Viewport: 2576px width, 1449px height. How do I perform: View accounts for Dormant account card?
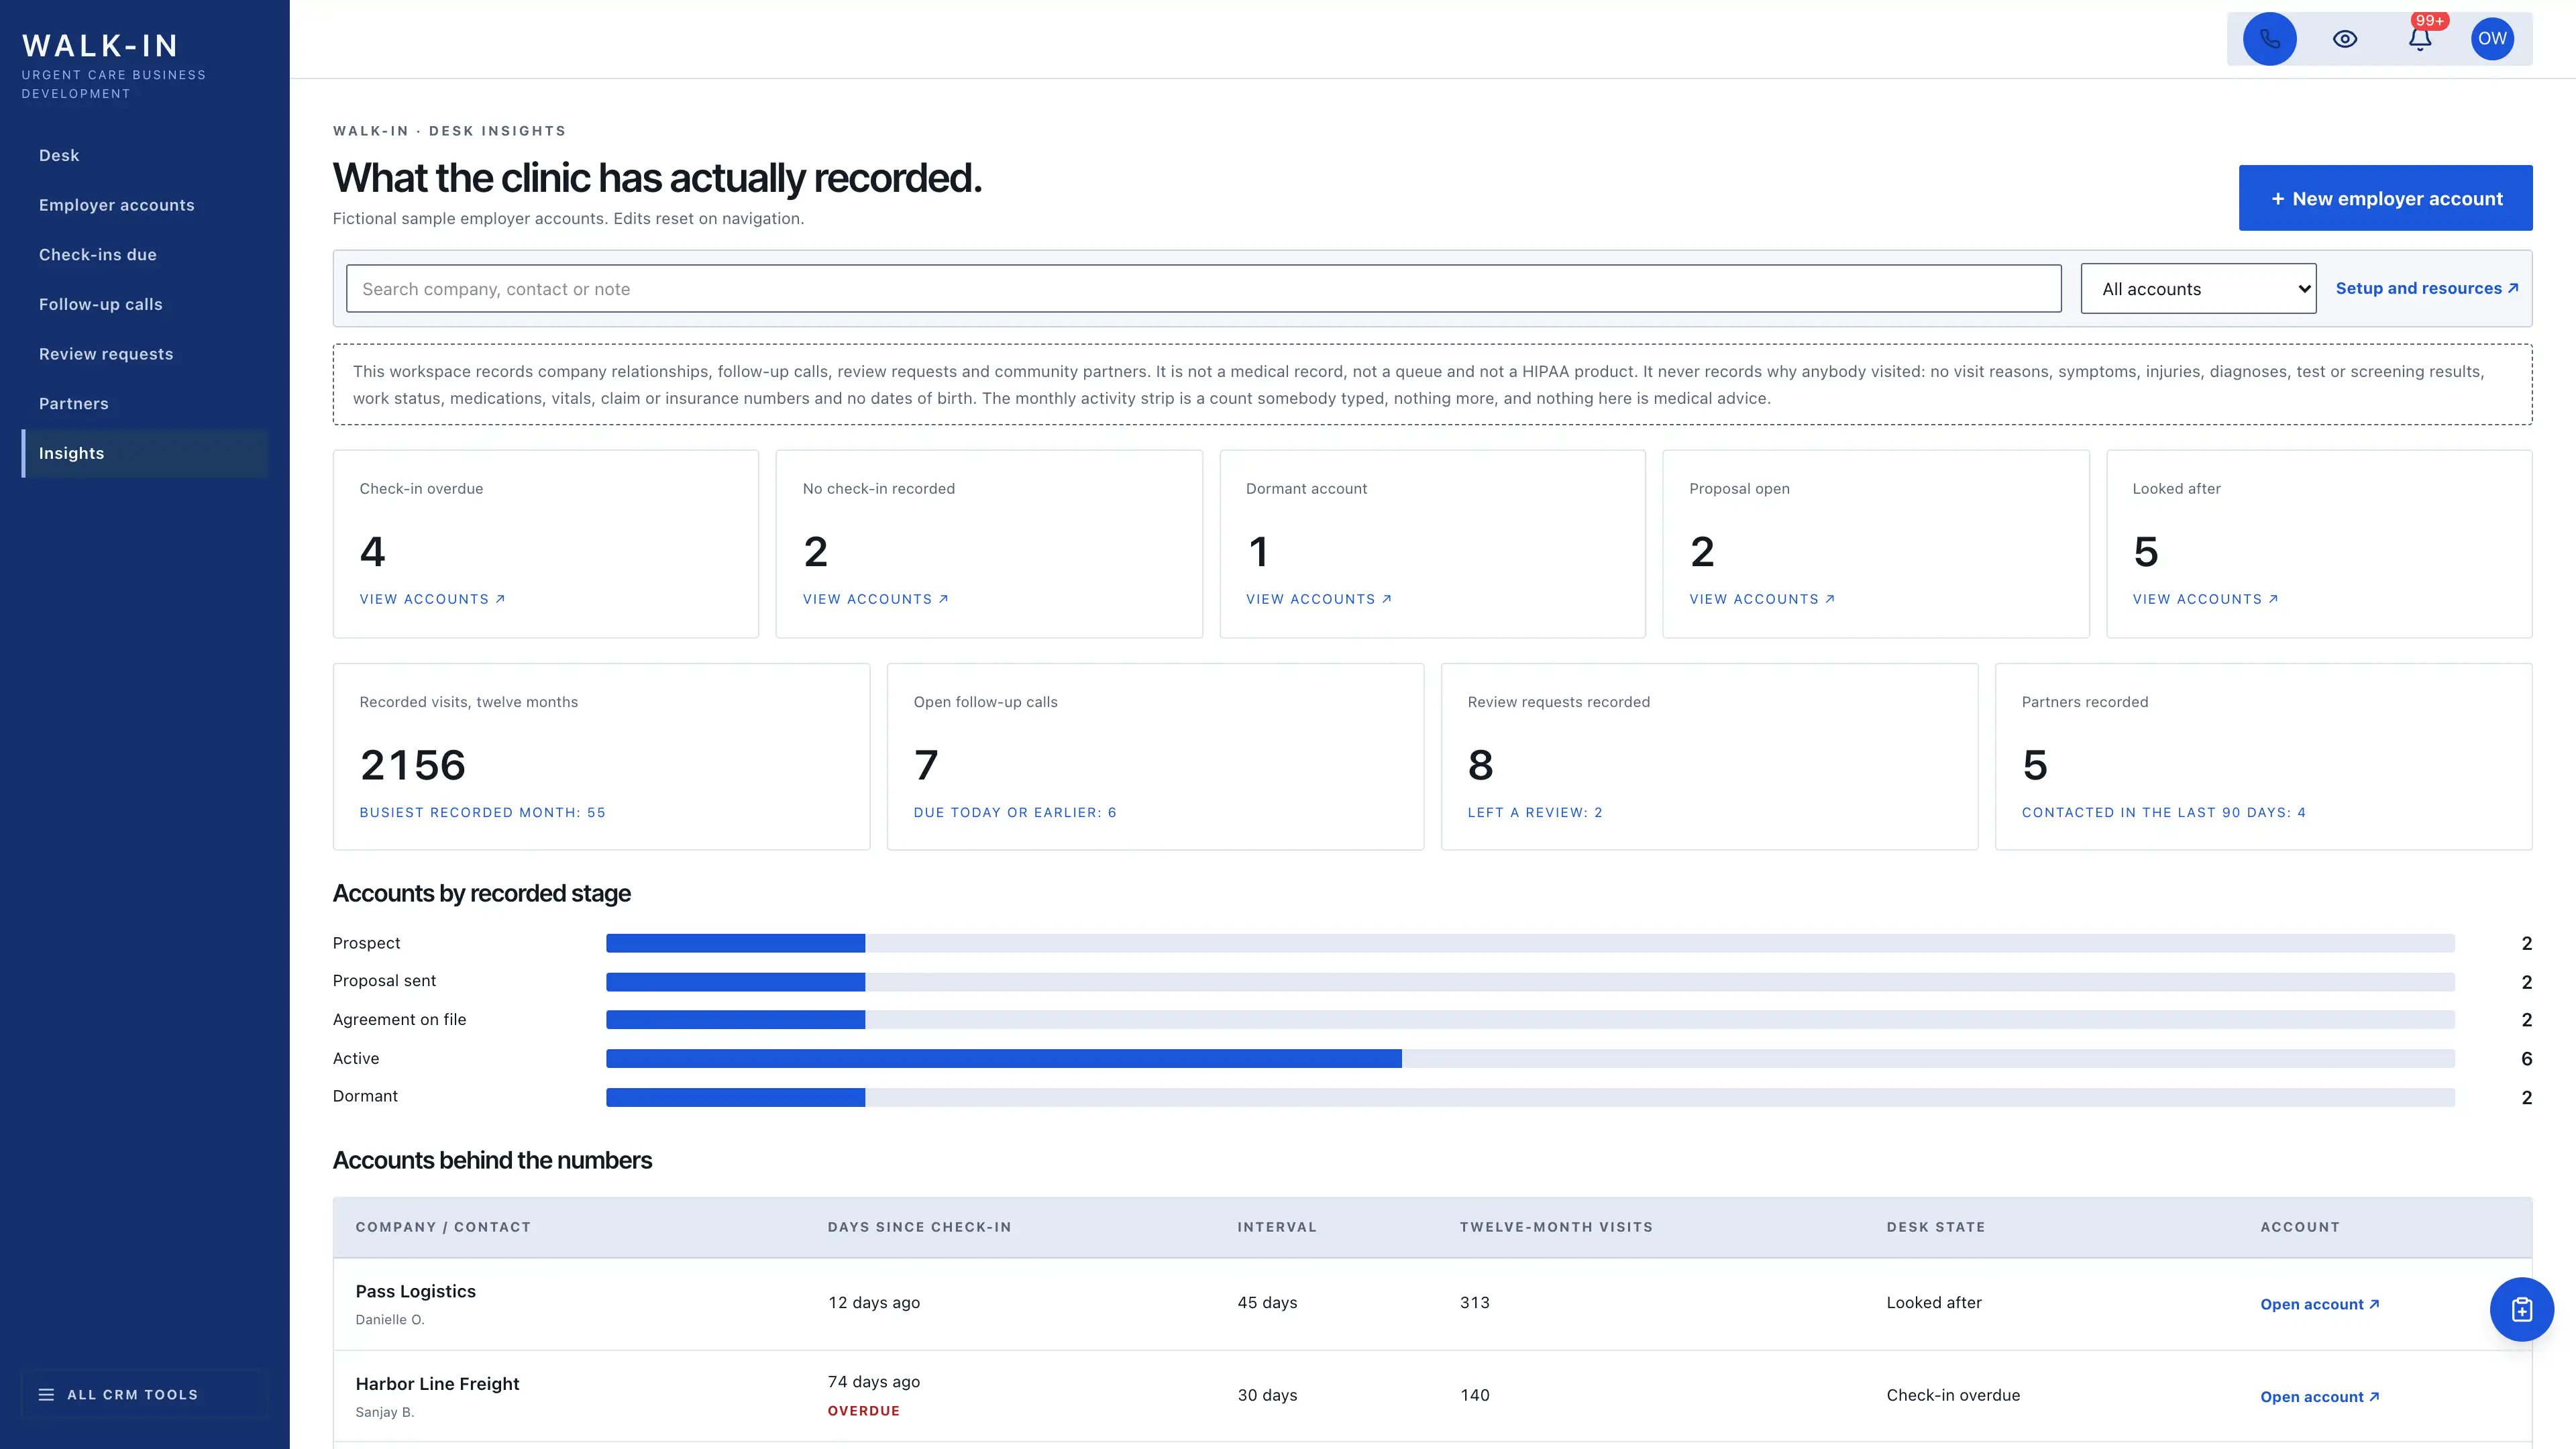(1318, 599)
